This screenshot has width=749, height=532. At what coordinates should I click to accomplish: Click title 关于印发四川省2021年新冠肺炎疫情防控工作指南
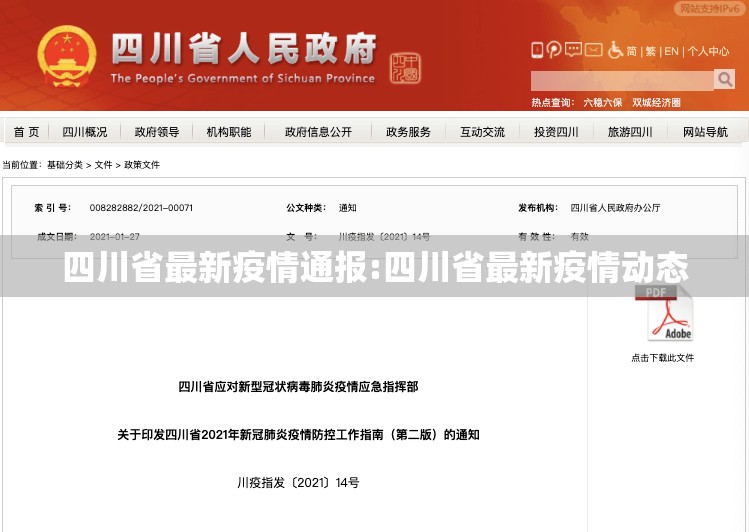[x=250, y=435]
